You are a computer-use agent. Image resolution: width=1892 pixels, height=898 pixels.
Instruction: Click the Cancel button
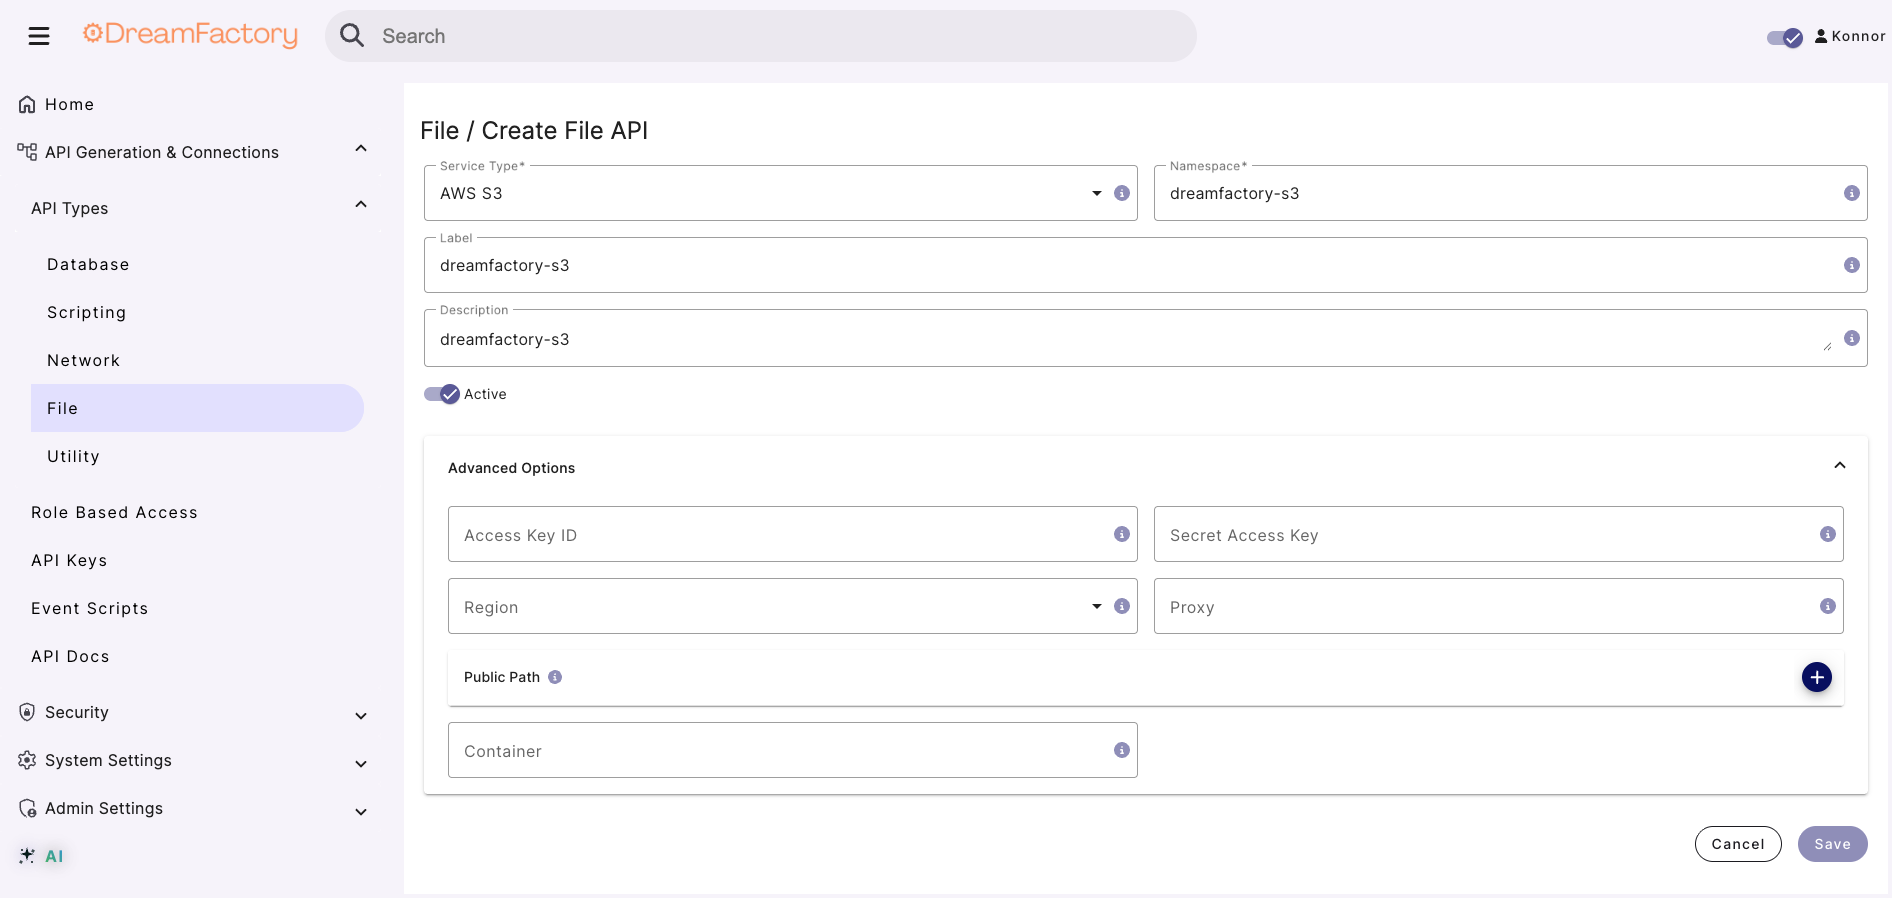click(1738, 844)
